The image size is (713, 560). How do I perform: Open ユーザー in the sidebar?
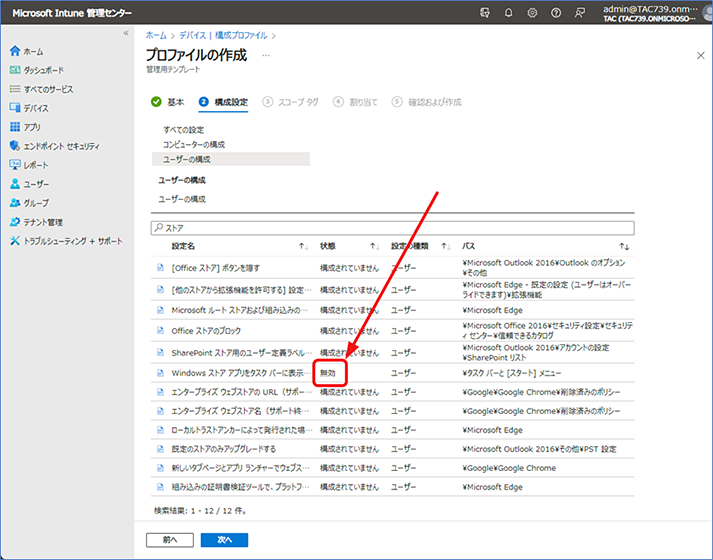[x=29, y=184]
